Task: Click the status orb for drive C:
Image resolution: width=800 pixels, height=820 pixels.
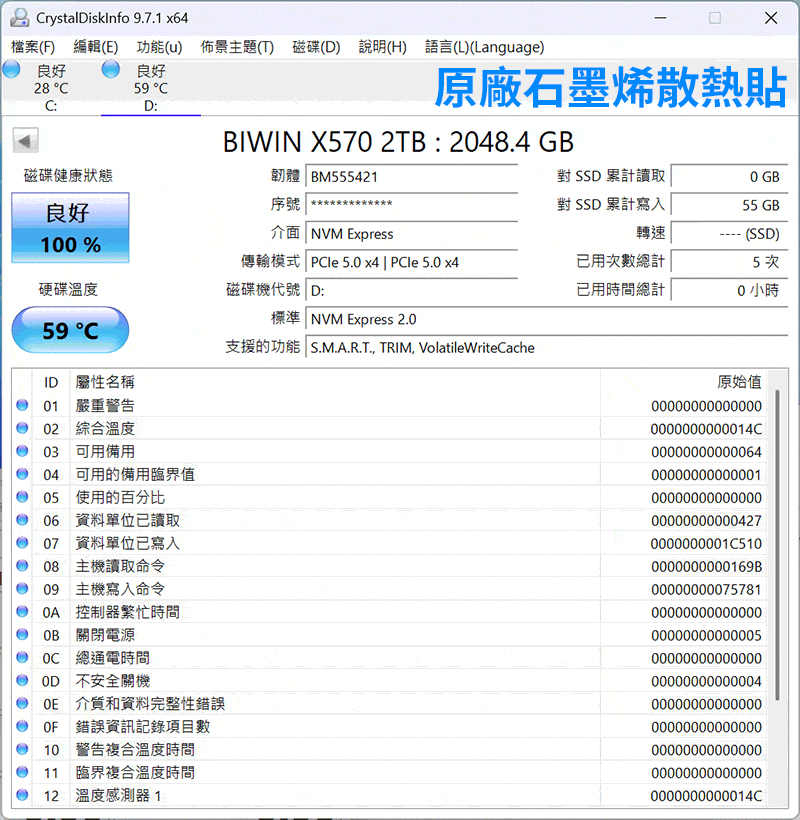Action: point(12,70)
